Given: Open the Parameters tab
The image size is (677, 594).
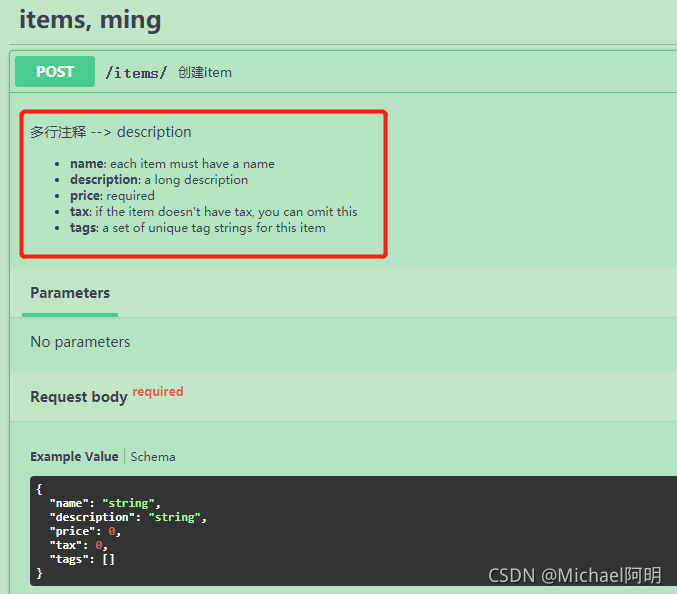Looking at the screenshot, I should coord(70,293).
